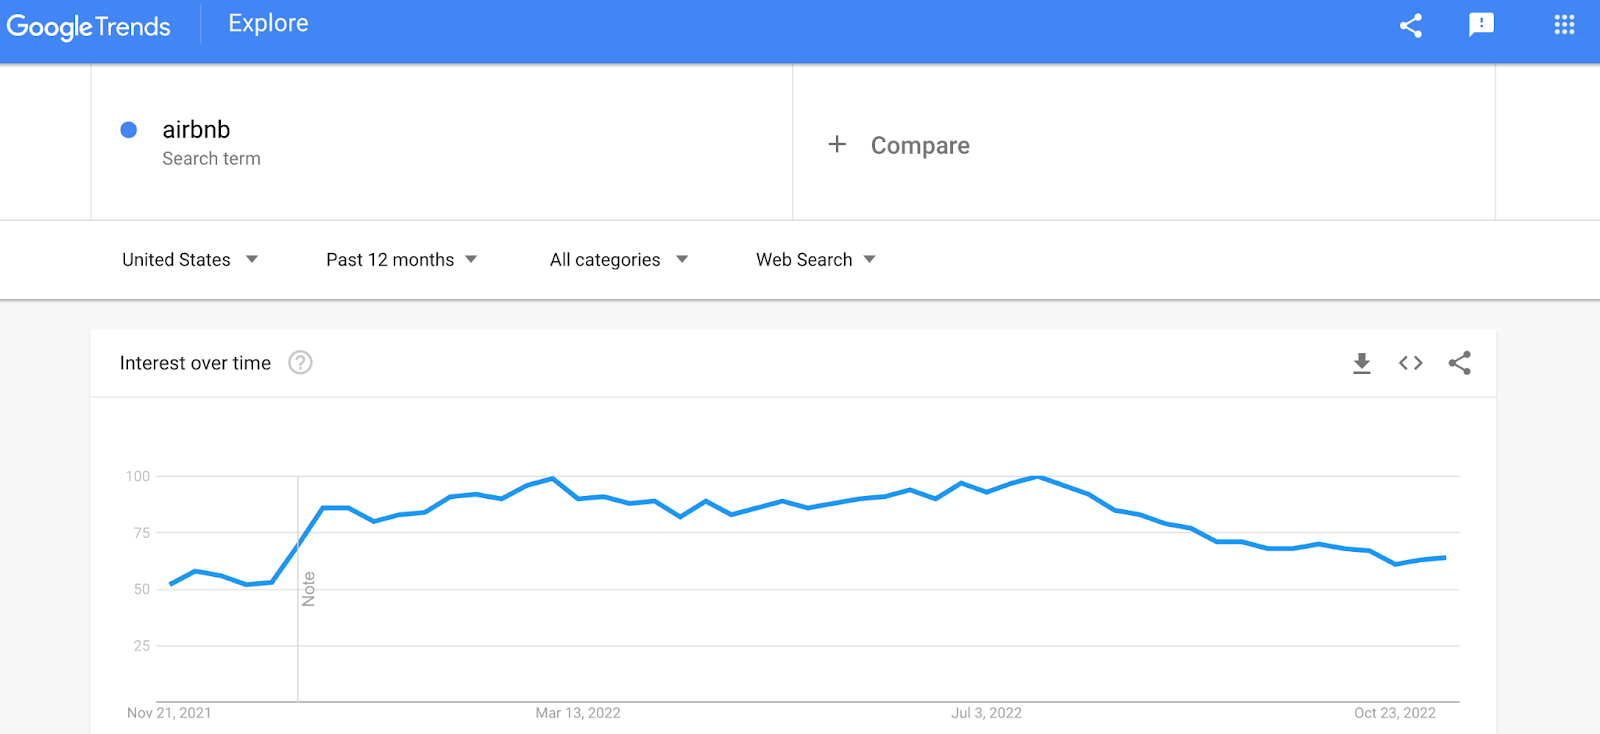Select the Explore tab in the header

(268, 23)
